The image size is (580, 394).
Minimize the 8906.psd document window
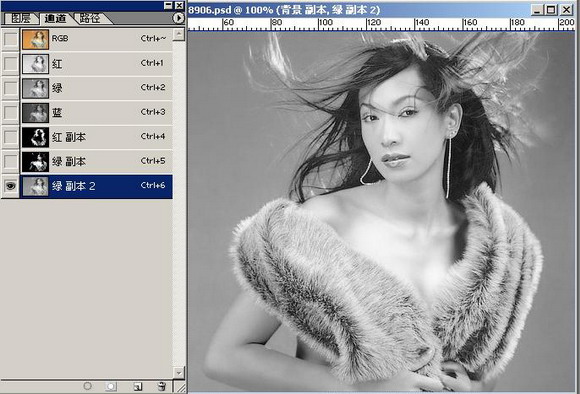537,10
